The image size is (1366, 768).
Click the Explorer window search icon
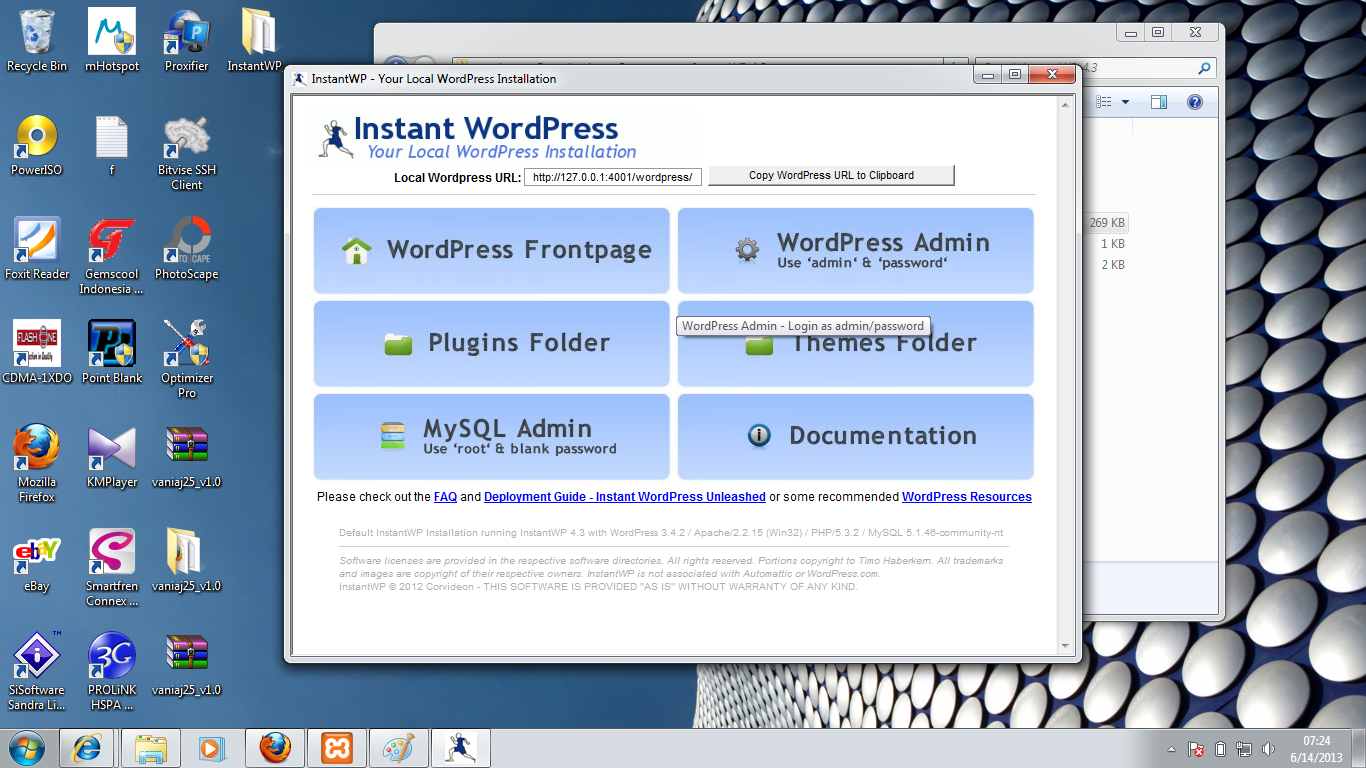tap(1205, 68)
